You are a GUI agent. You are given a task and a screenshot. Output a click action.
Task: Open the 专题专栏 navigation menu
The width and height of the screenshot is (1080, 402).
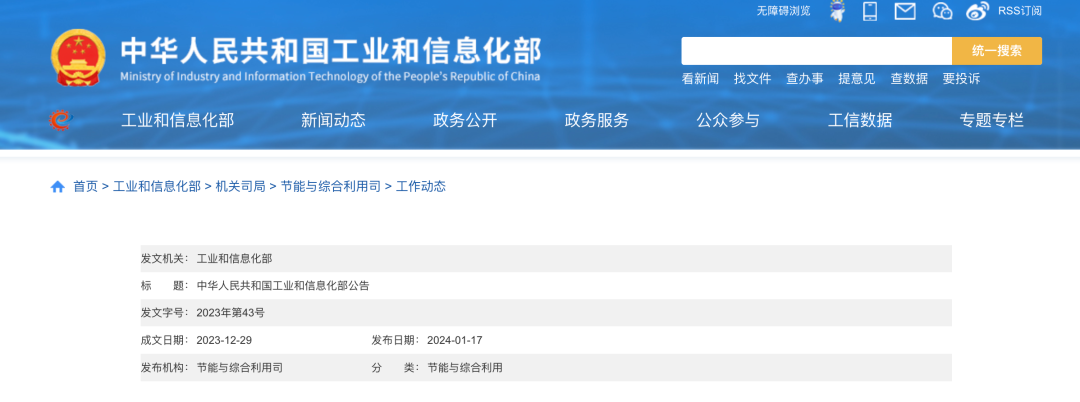[x=992, y=120]
